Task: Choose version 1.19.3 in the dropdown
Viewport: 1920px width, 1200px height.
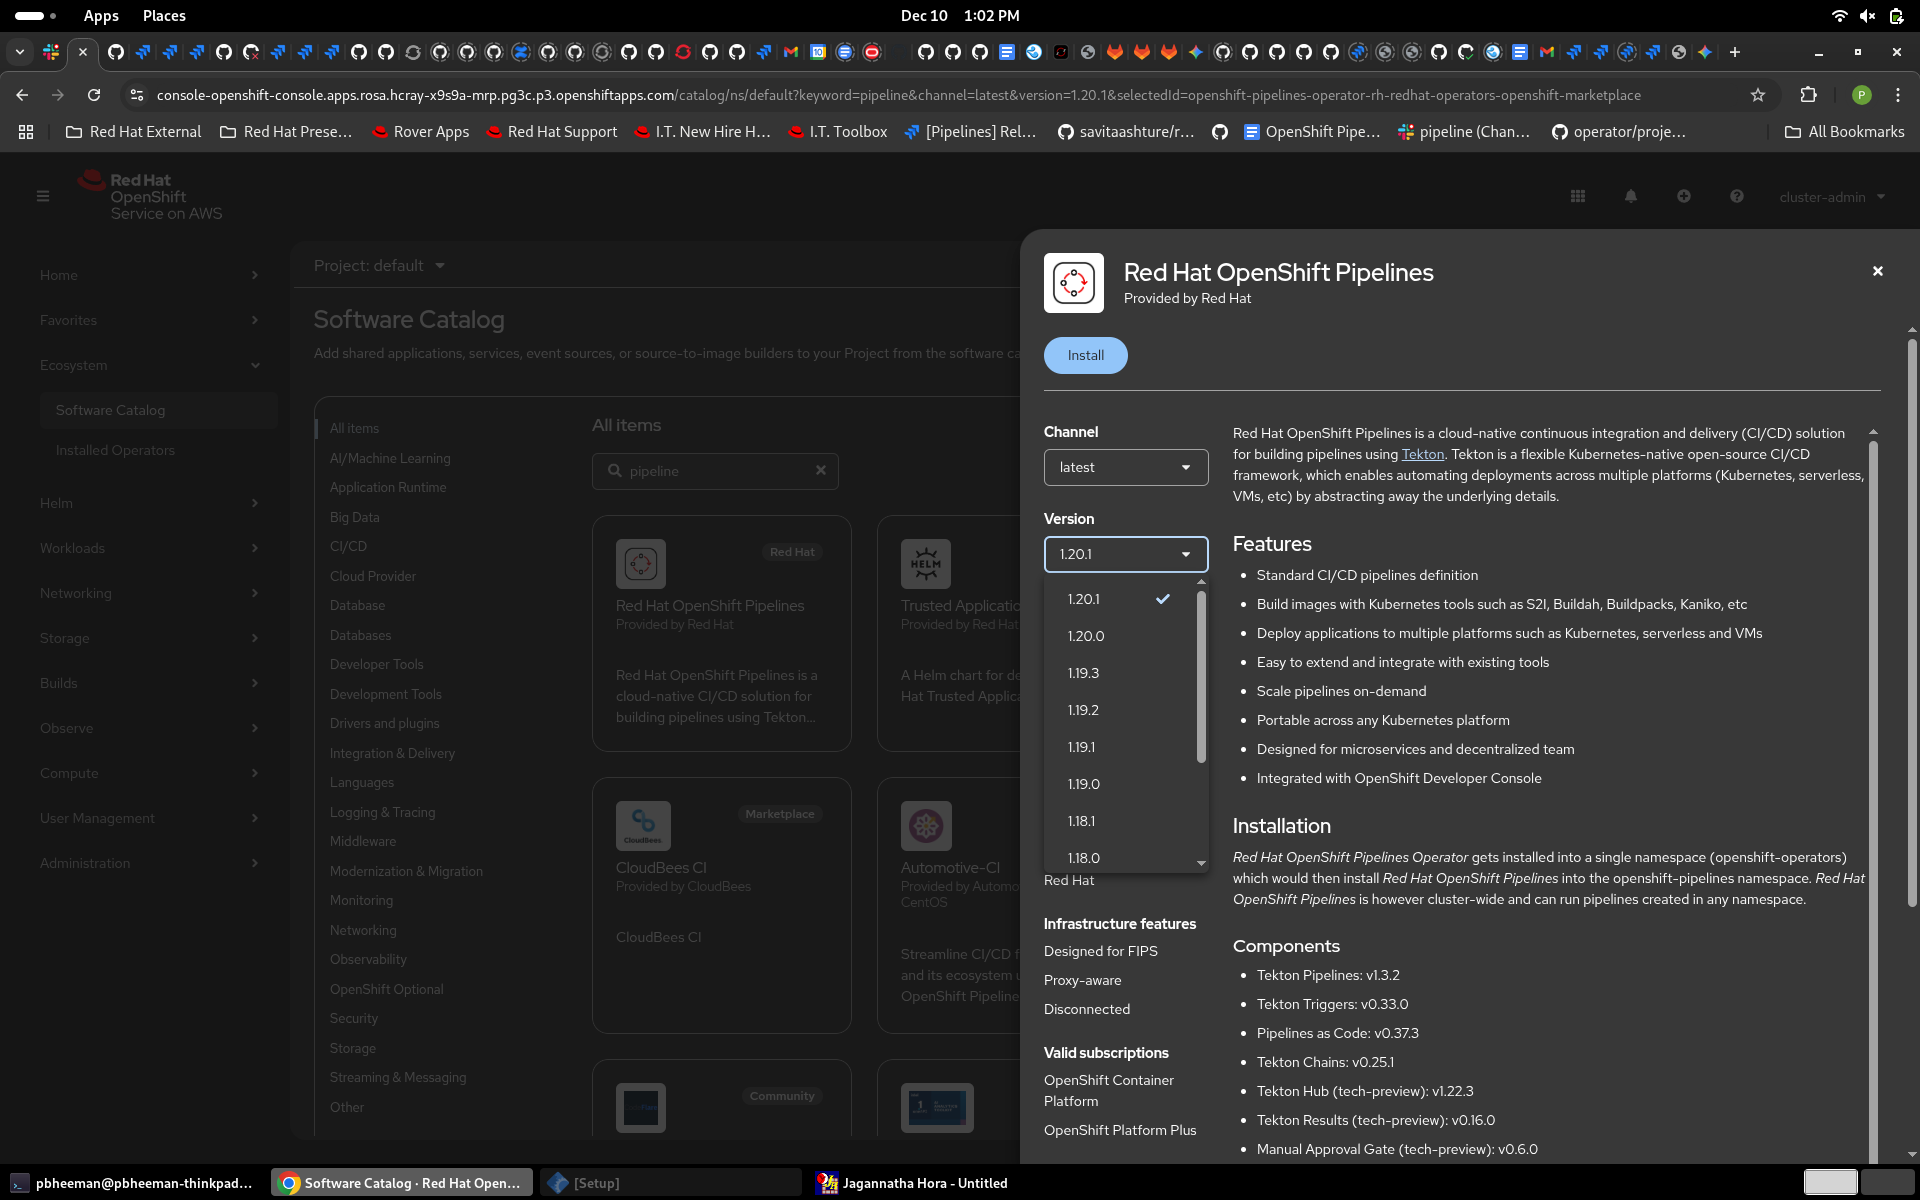Action: tap(1083, 673)
